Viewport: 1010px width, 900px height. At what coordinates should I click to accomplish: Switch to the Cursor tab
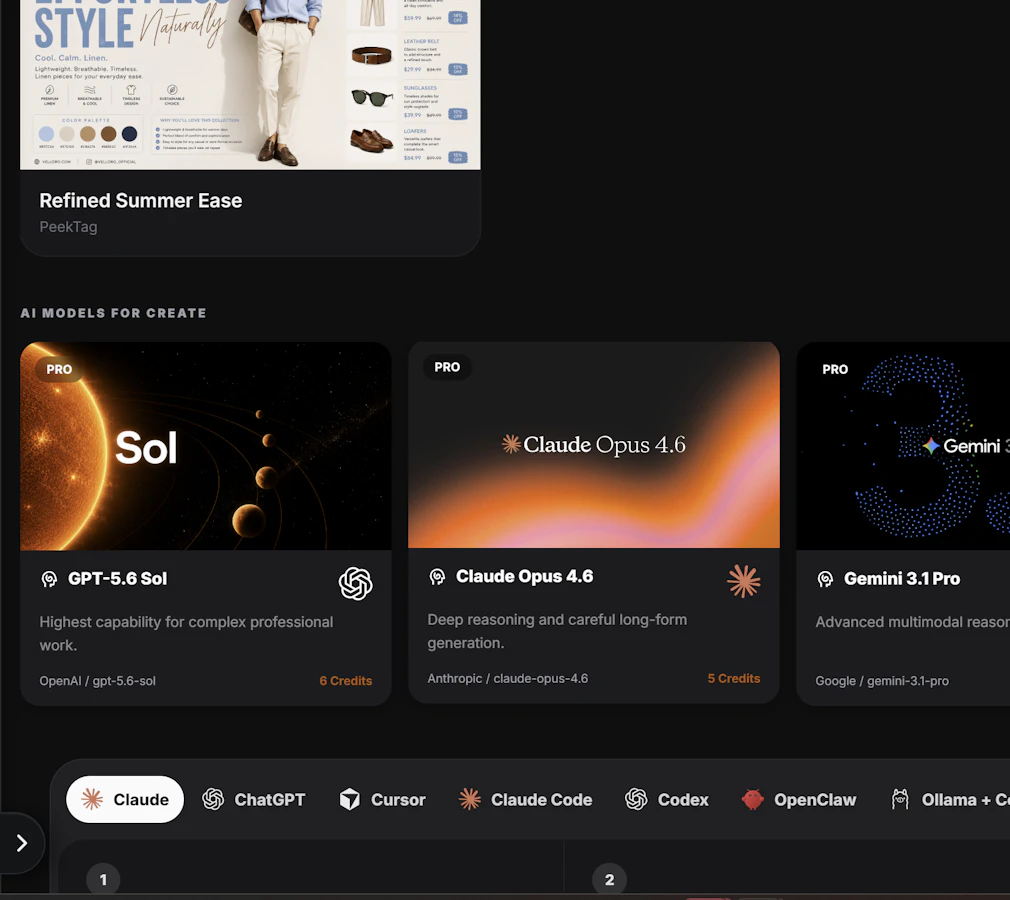383,799
